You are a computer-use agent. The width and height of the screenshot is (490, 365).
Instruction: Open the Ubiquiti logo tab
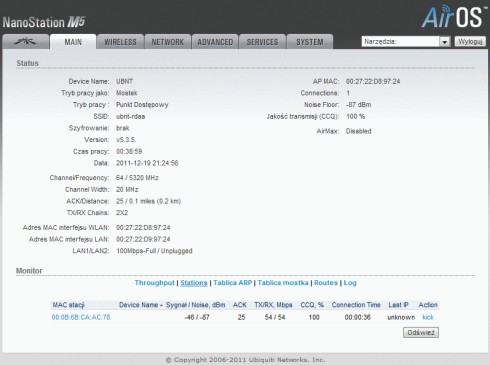point(26,42)
